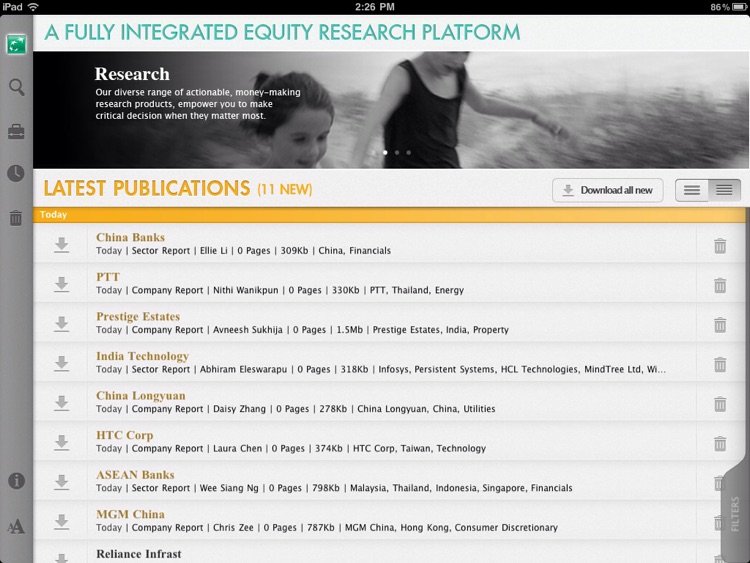Download the India Technology report

click(61, 364)
